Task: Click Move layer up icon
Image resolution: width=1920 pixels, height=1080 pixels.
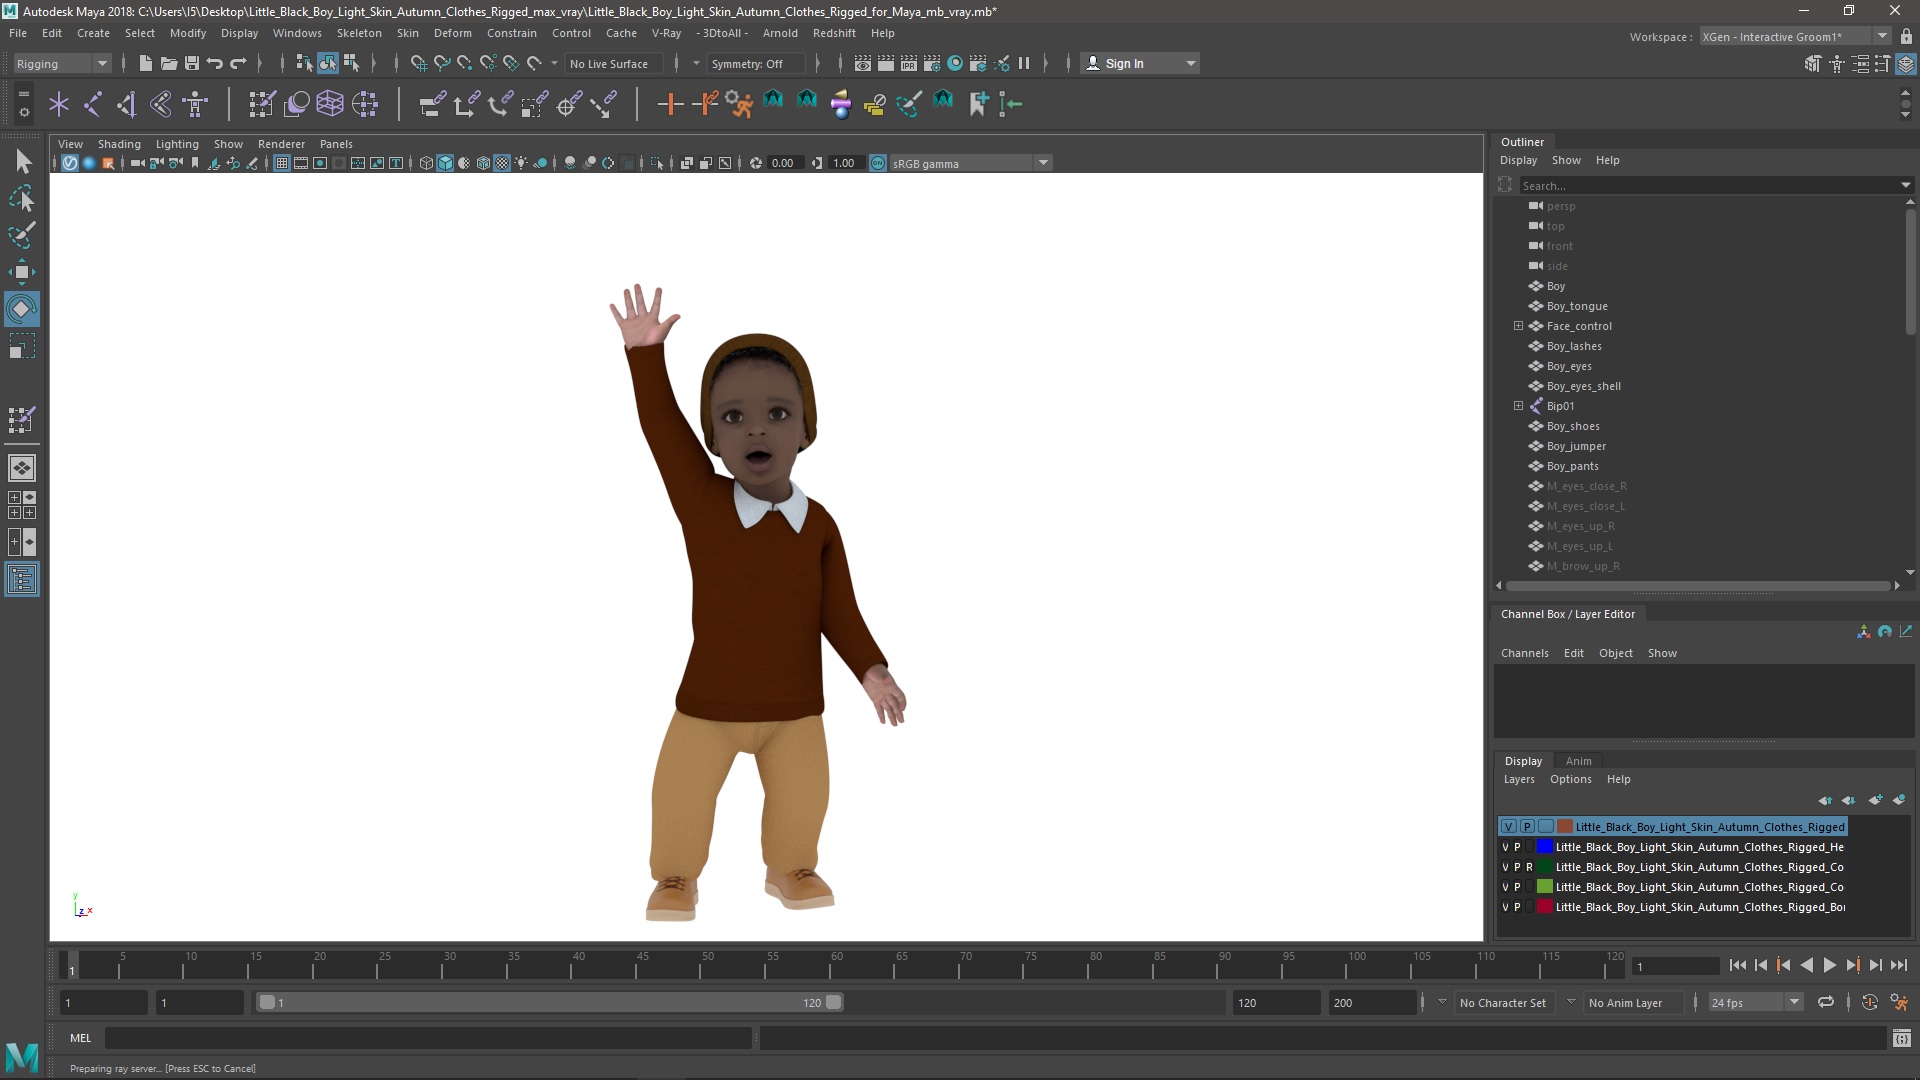Action: pos(1825,800)
